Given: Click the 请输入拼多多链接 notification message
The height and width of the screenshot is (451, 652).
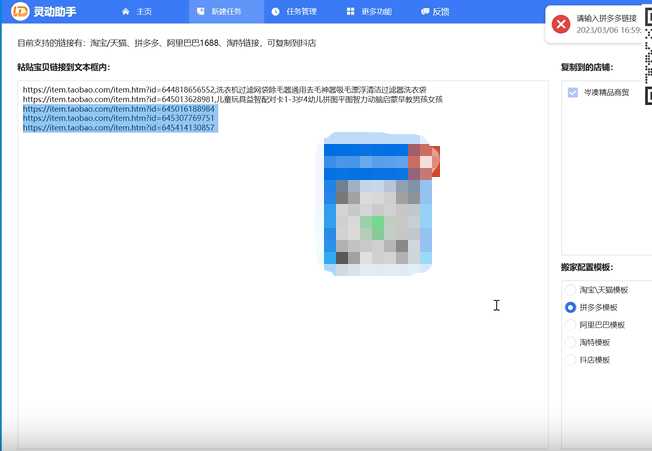Looking at the screenshot, I should pyautogui.click(x=606, y=19).
